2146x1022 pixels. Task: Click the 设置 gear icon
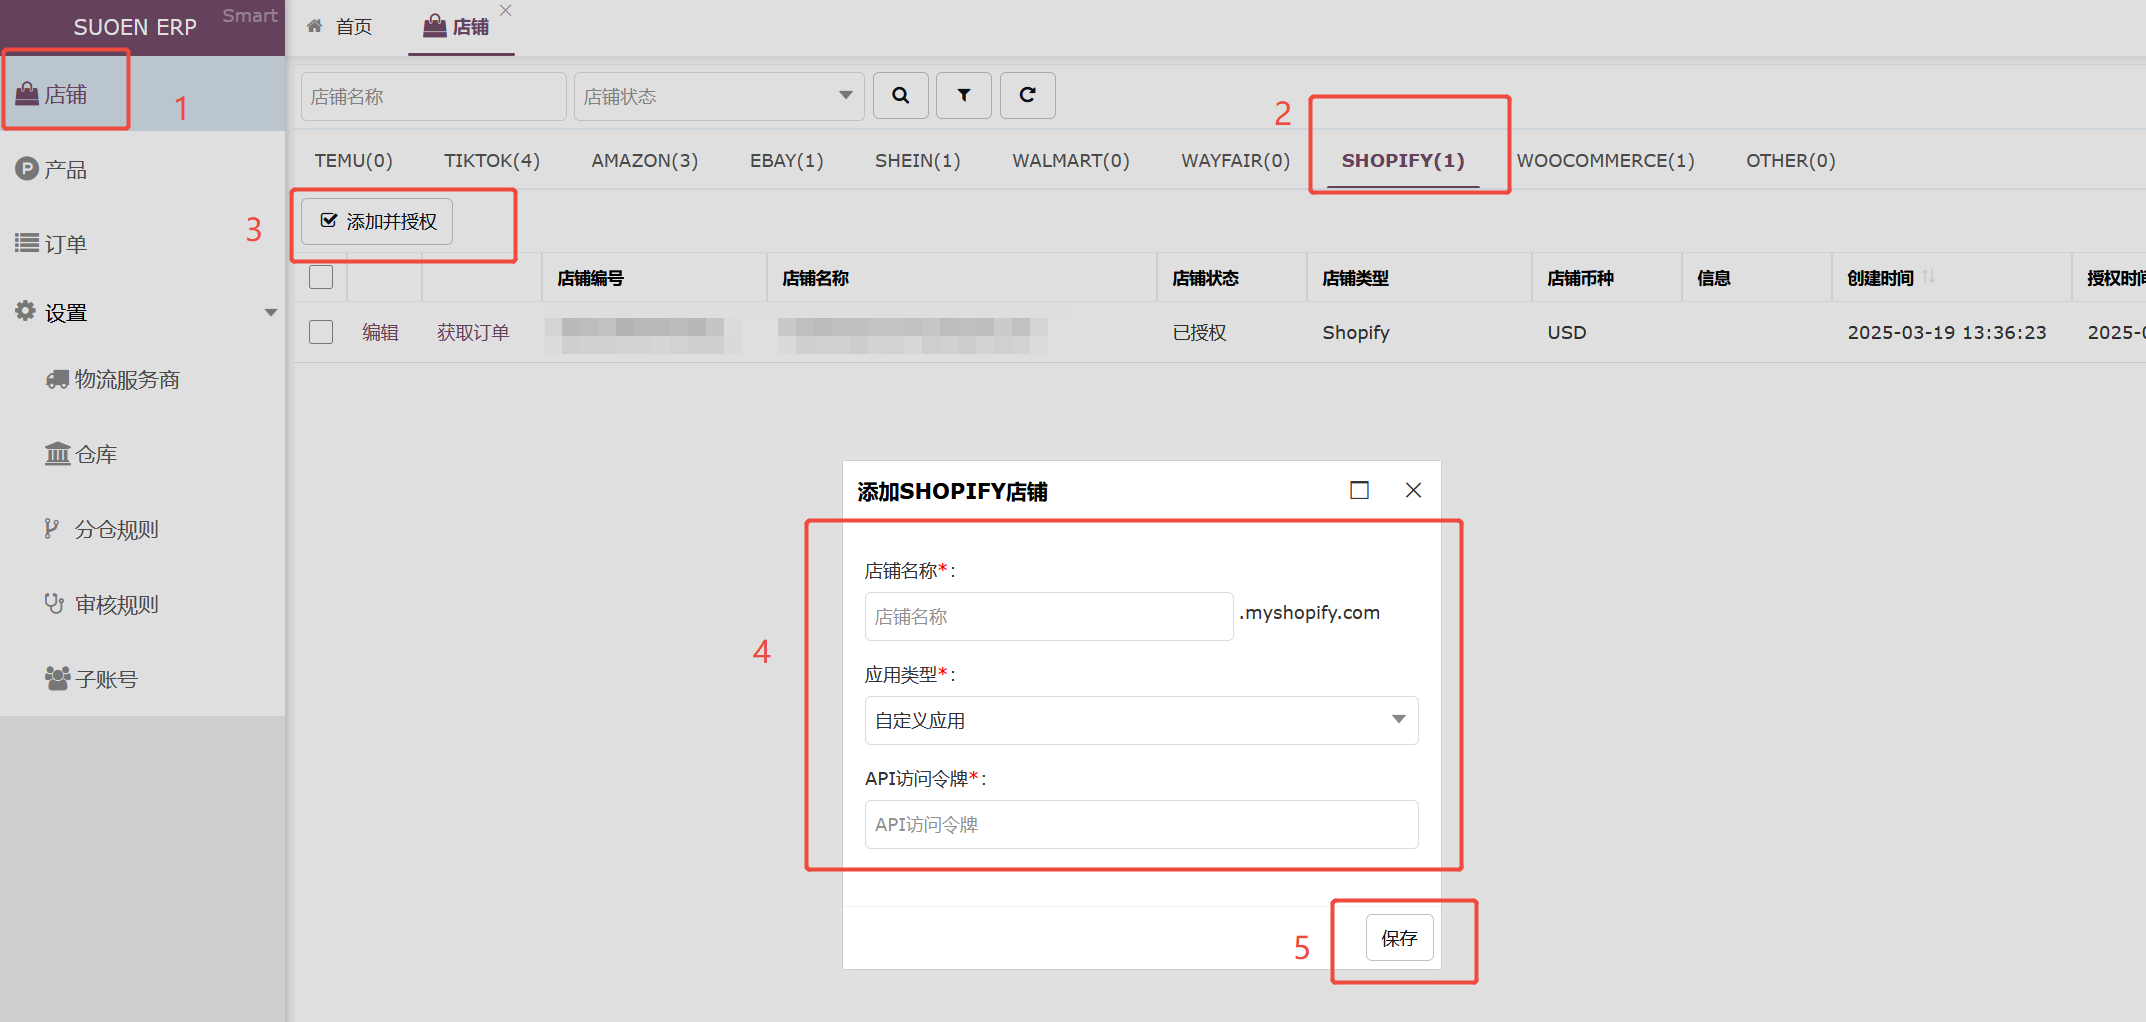click(25, 311)
